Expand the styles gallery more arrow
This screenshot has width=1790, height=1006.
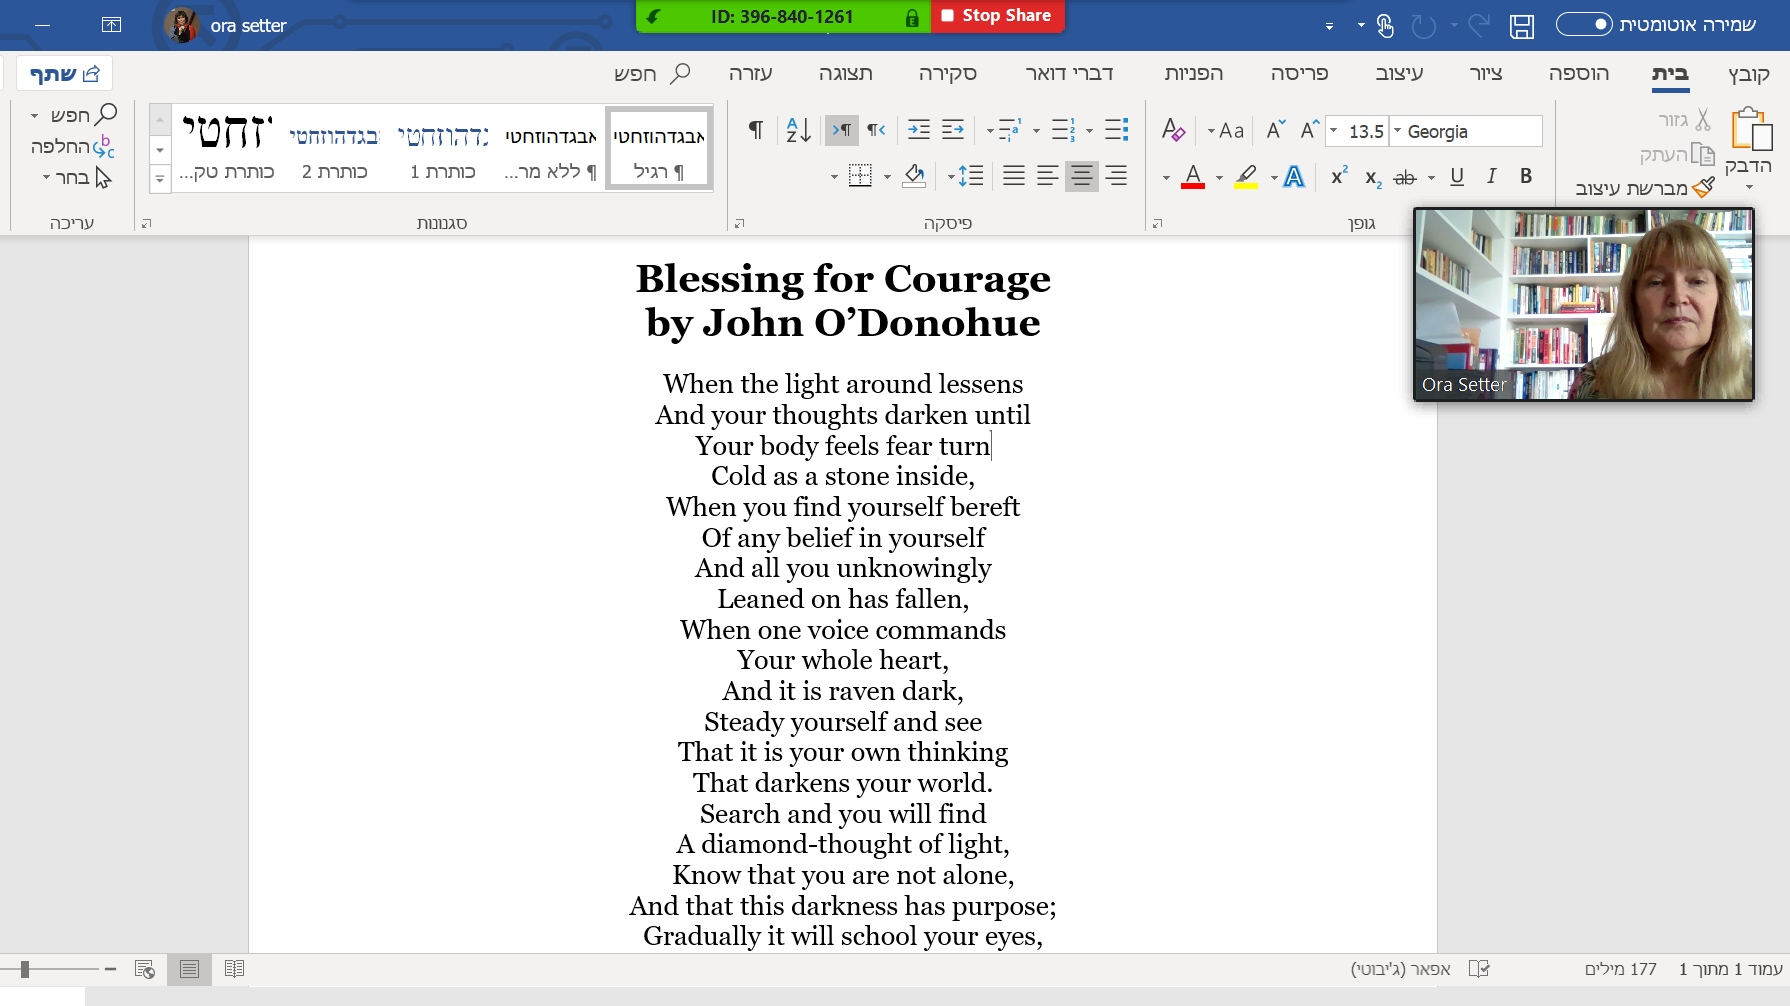(x=160, y=180)
